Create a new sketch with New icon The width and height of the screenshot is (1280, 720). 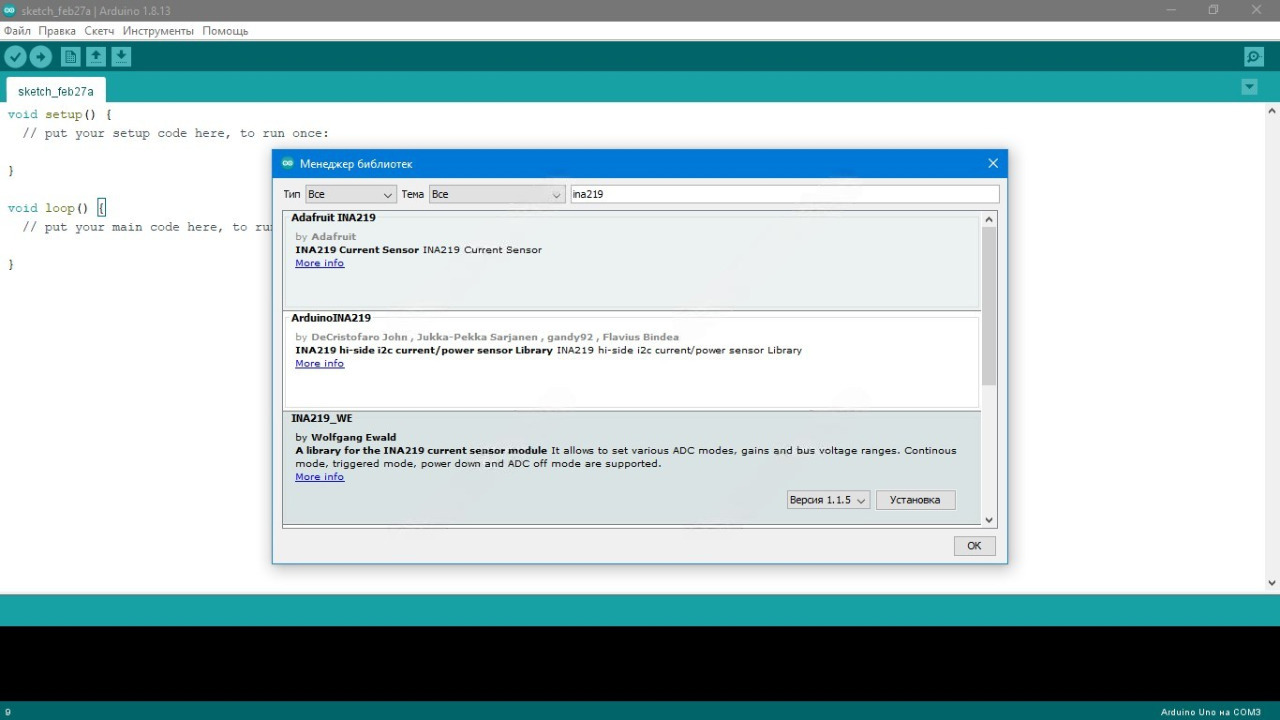point(70,57)
